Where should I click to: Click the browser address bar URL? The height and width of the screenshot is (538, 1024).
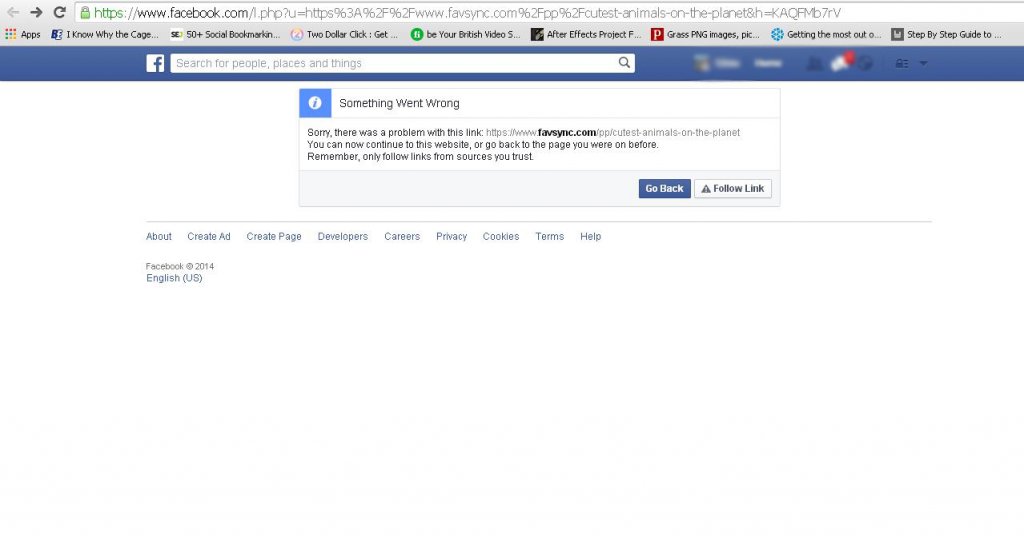467,12
